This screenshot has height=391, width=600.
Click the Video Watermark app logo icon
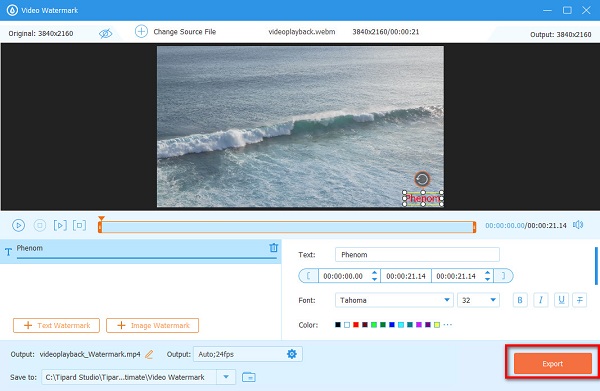pyautogui.click(x=12, y=10)
